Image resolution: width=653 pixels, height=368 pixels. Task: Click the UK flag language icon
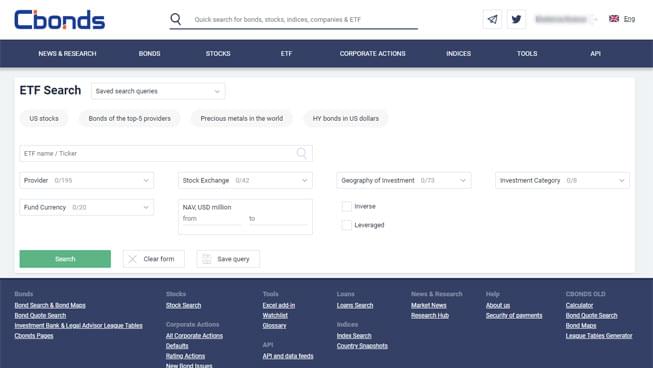point(614,19)
